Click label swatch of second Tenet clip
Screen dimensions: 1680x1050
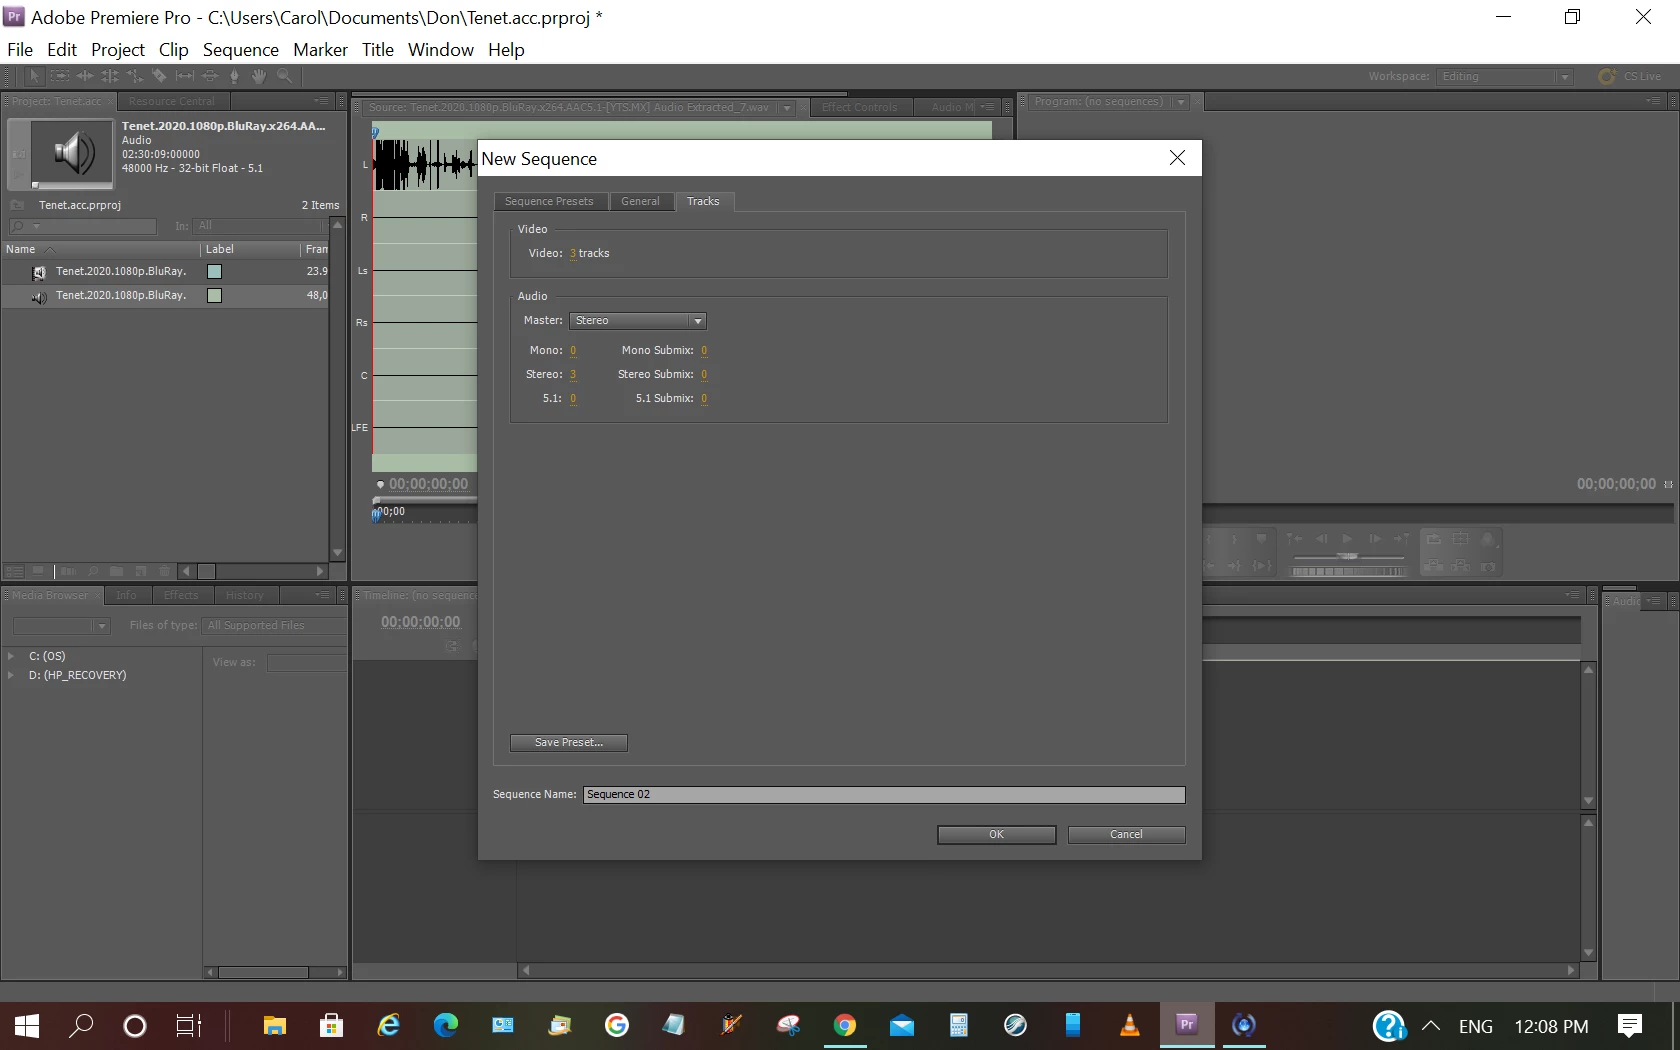point(214,296)
